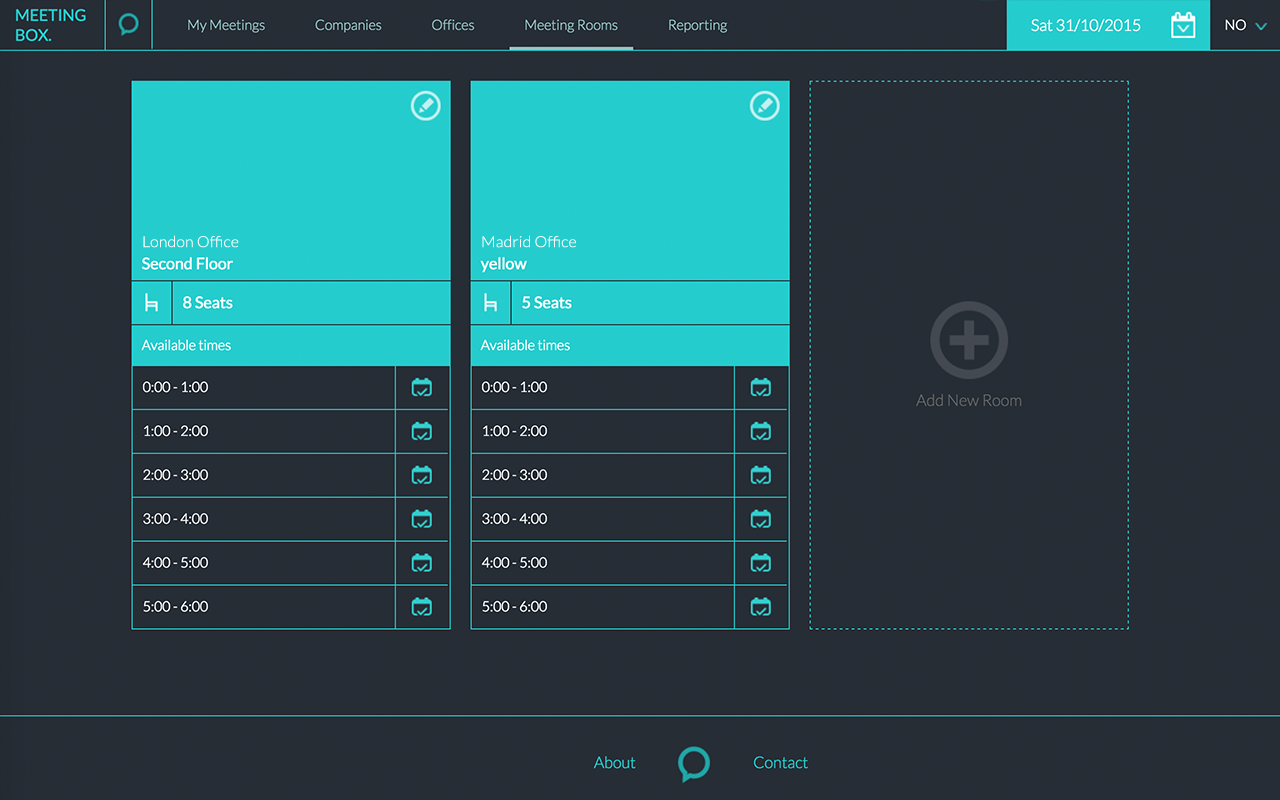Book 0:00 - 1:00 slot in yellow room

[x=761, y=387]
